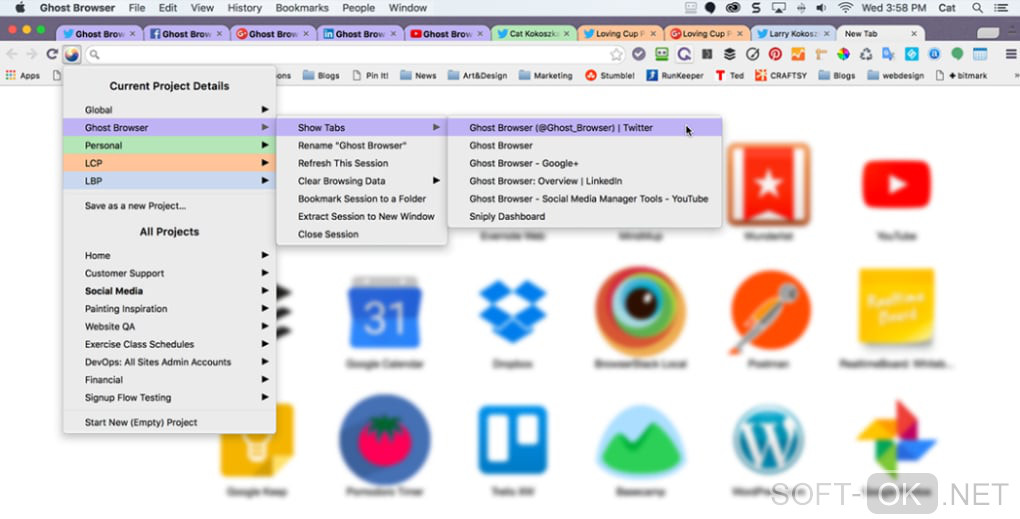Switch to the Cat Kokoszka Twitter tab

531,33
